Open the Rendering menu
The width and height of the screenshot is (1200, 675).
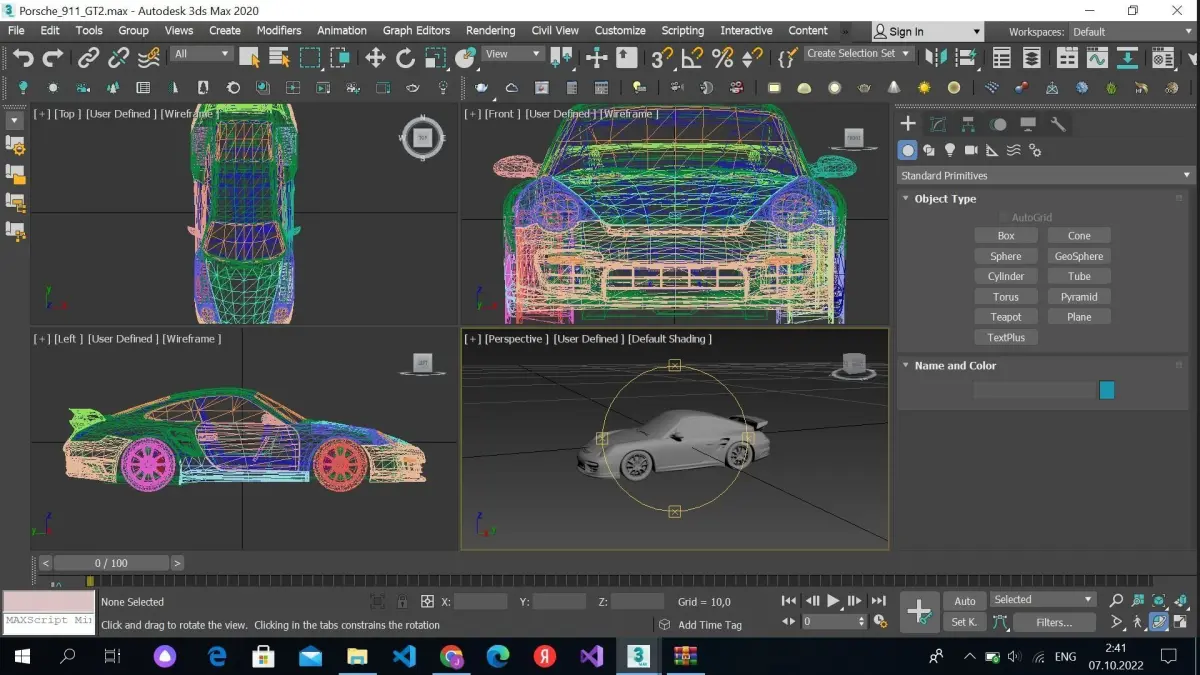point(491,30)
